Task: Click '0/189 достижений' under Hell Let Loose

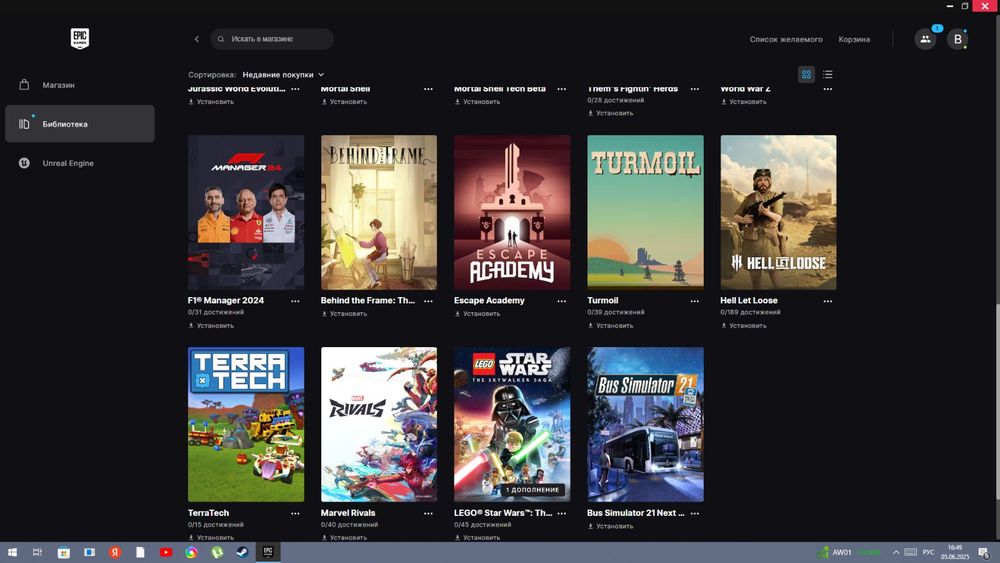Action: [x=750, y=312]
